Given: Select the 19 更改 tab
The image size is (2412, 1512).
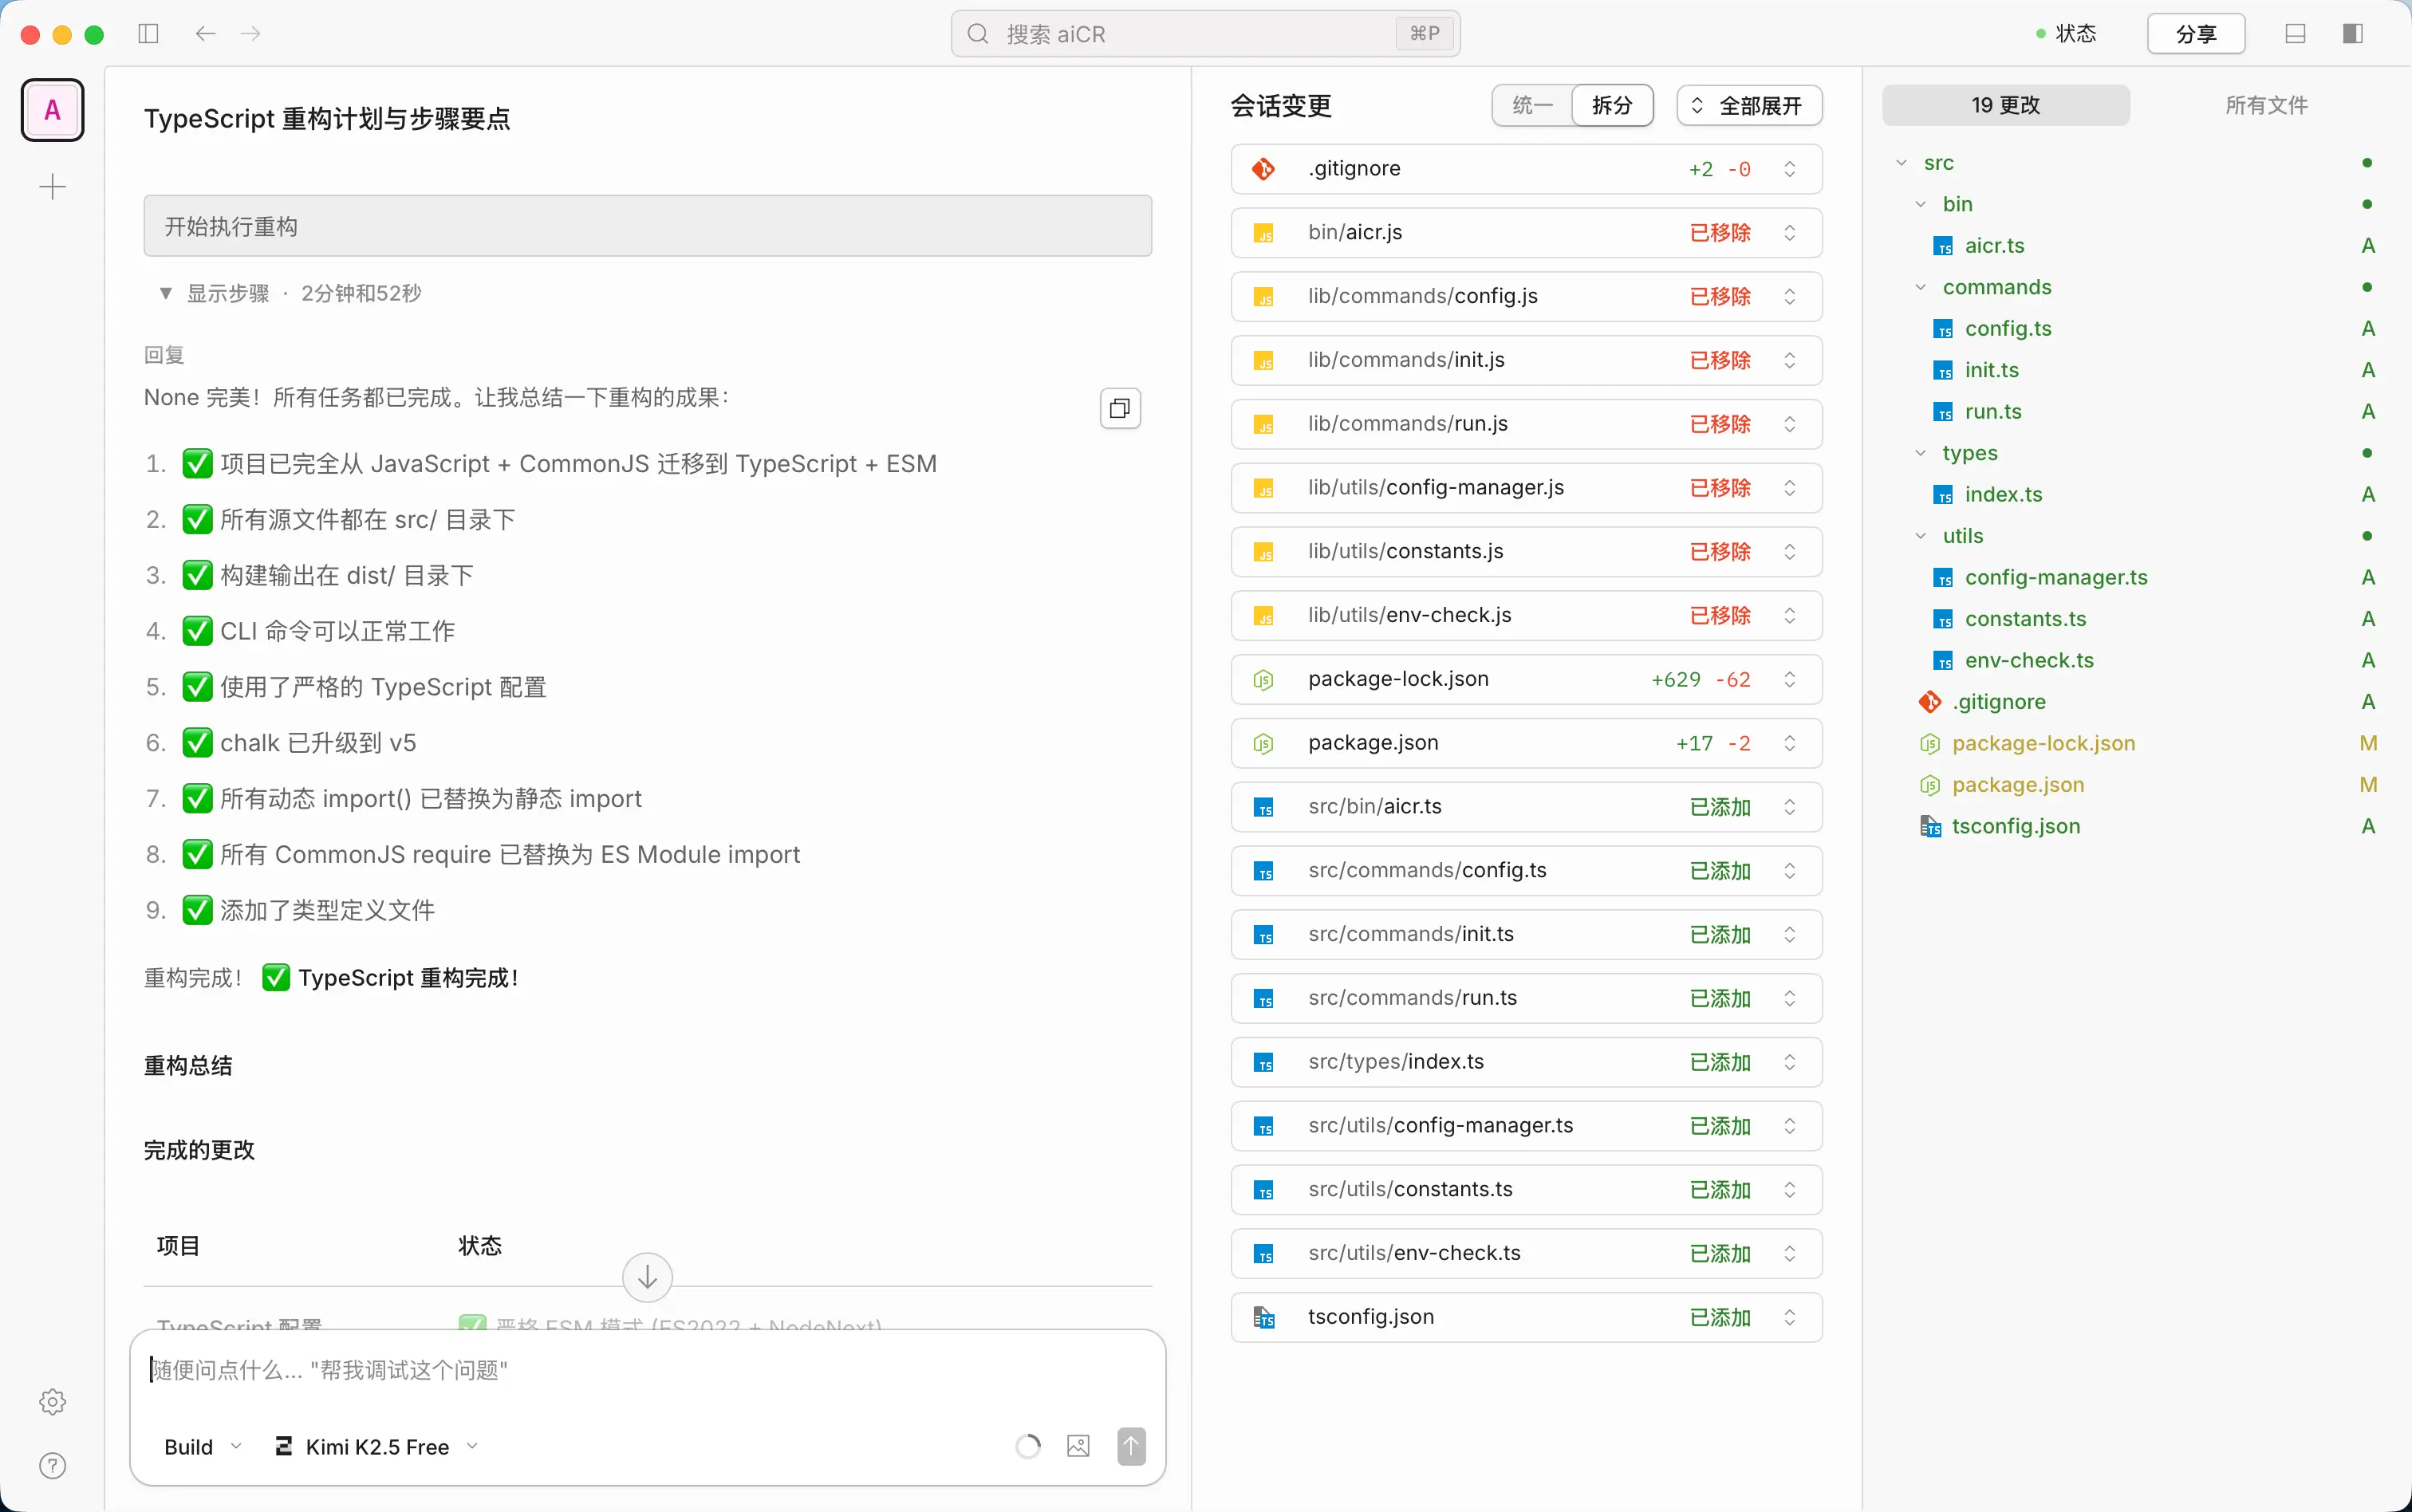Looking at the screenshot, I should (x=2005, y=106).
